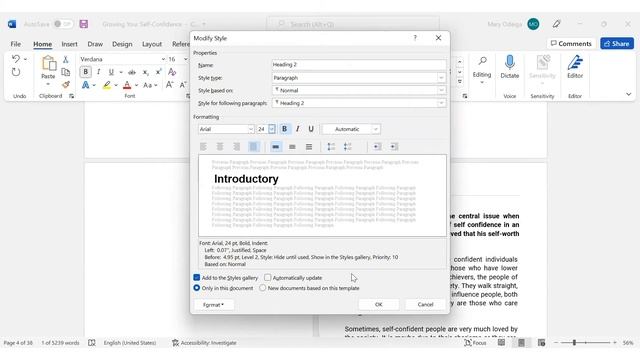Open the Style based on dropdown
The height and width of the screenshot is (360, 640).
point(441,90)
